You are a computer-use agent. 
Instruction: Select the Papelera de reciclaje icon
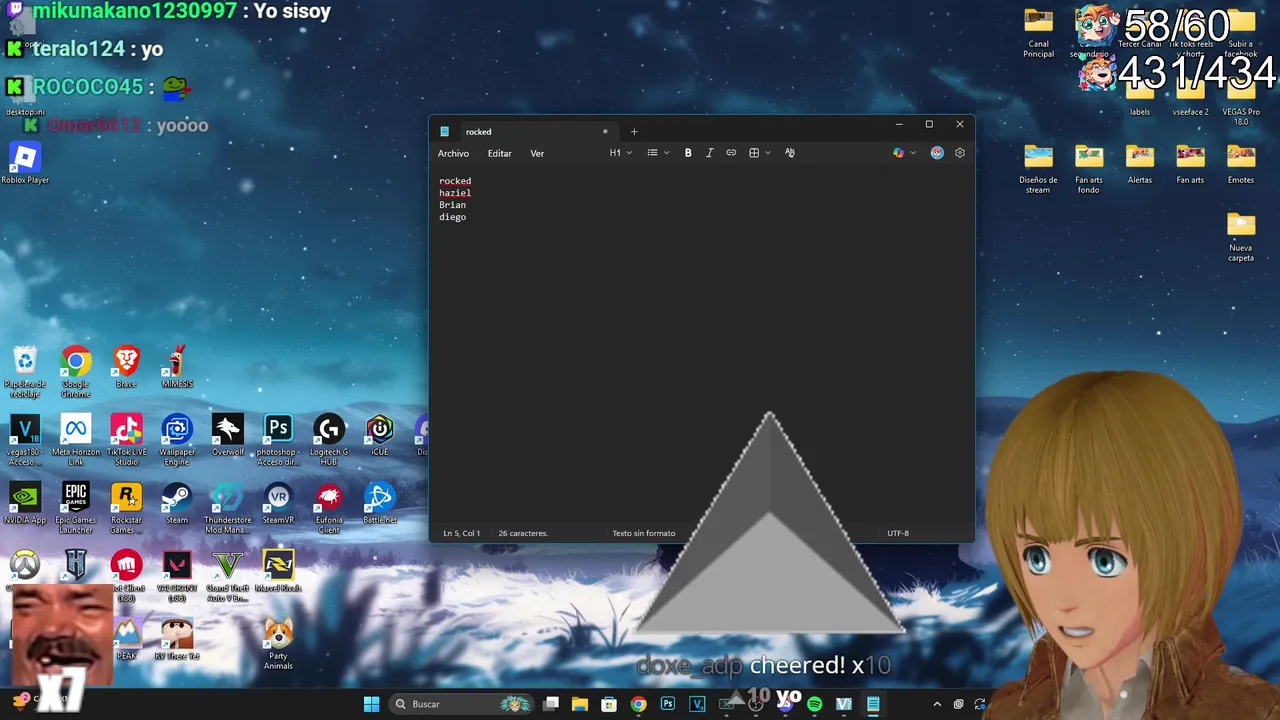pyautogui.click(x=25, y=372)
